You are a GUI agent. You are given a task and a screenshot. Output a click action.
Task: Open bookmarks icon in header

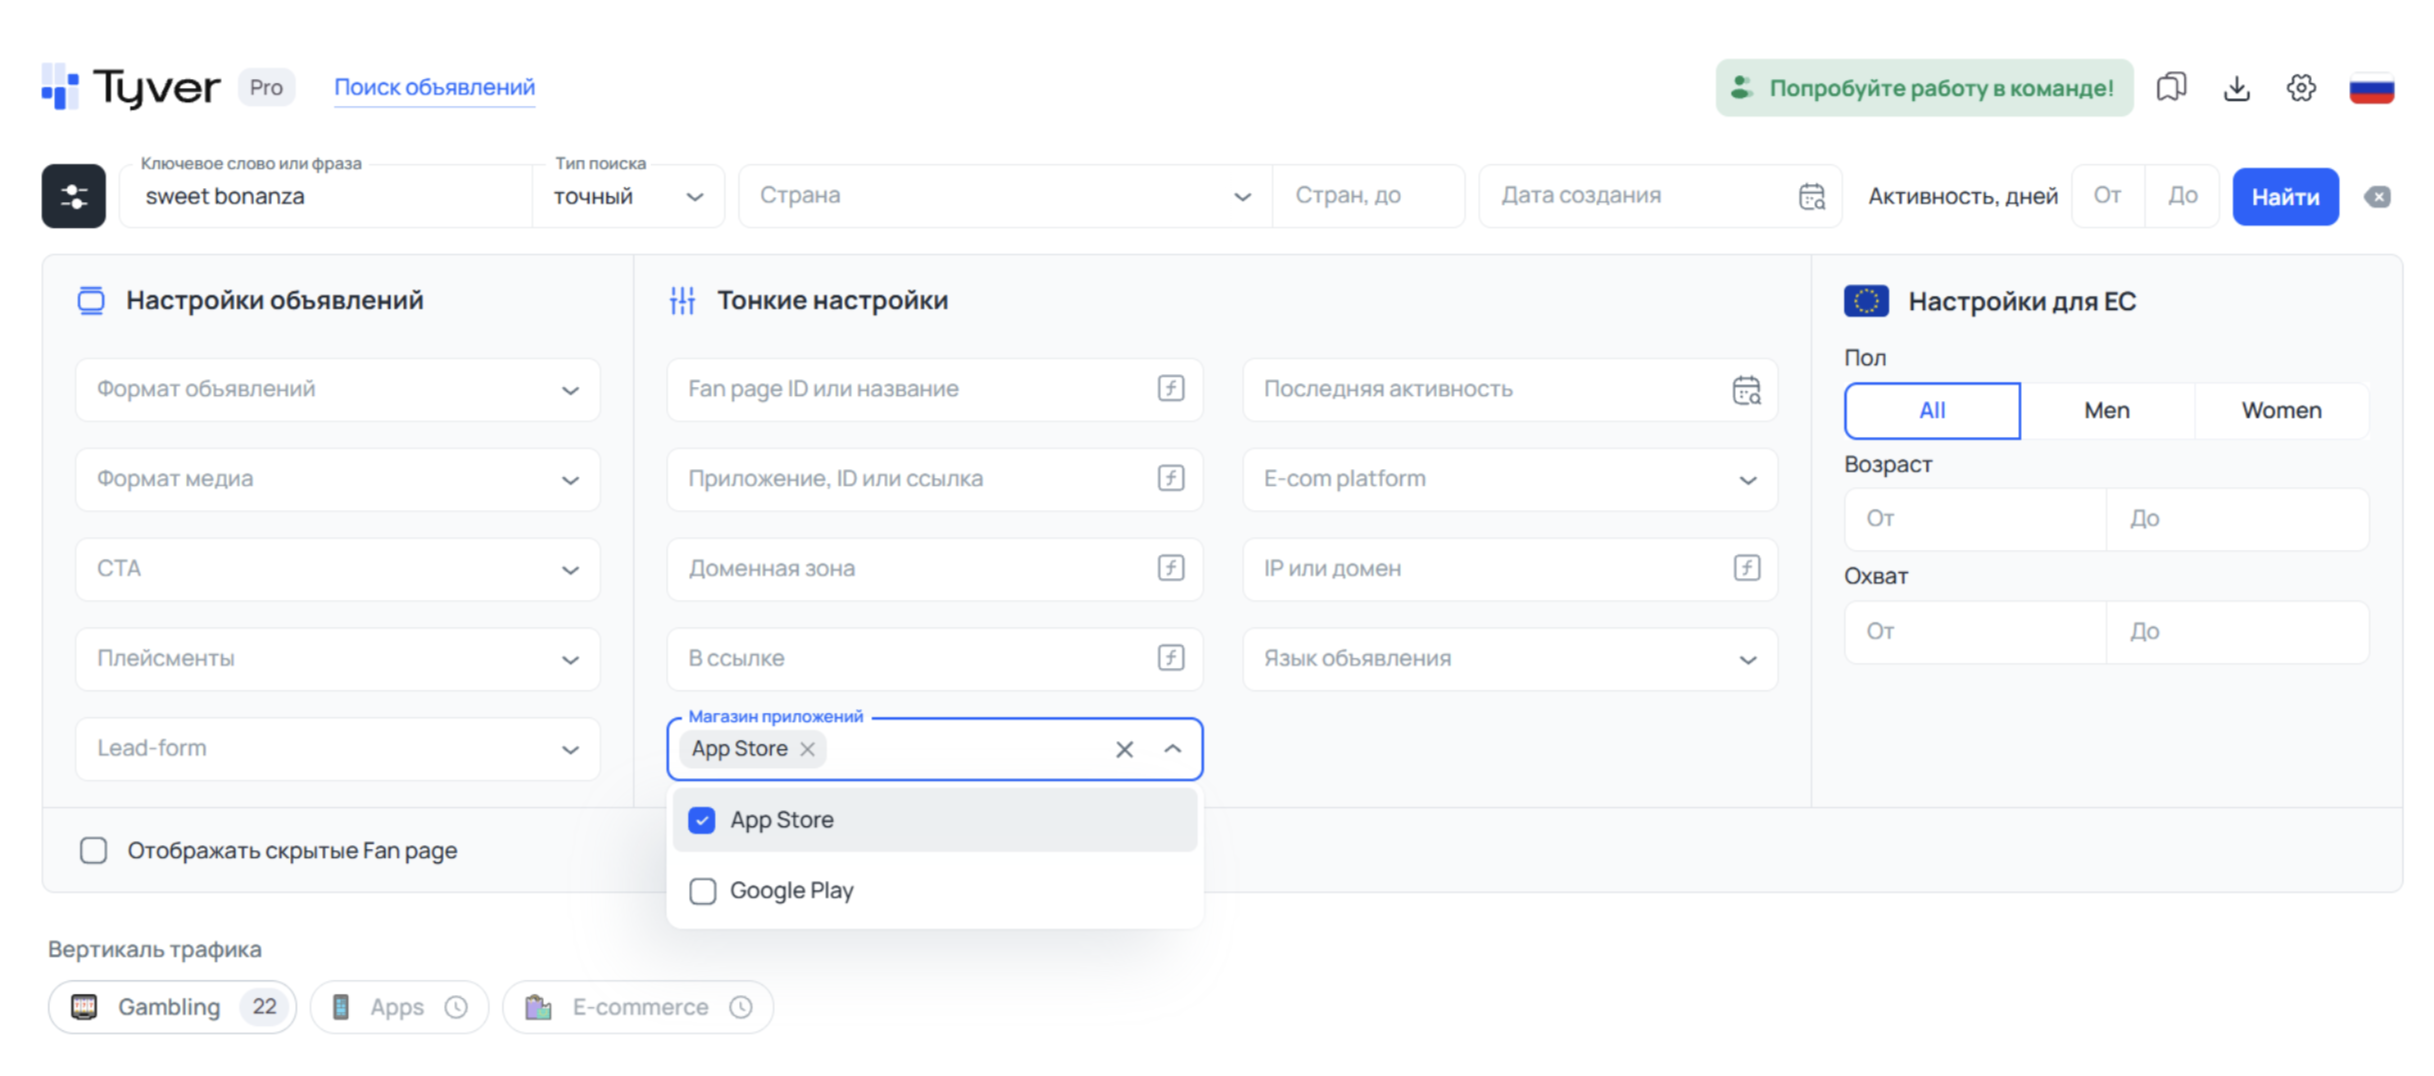pyautogui.click(x=2171, y=88)
